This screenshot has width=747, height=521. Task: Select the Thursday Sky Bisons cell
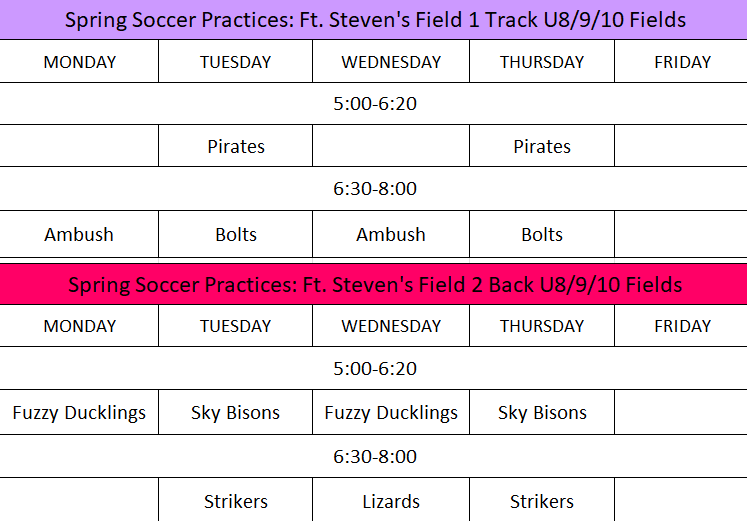tap(542, 412)
